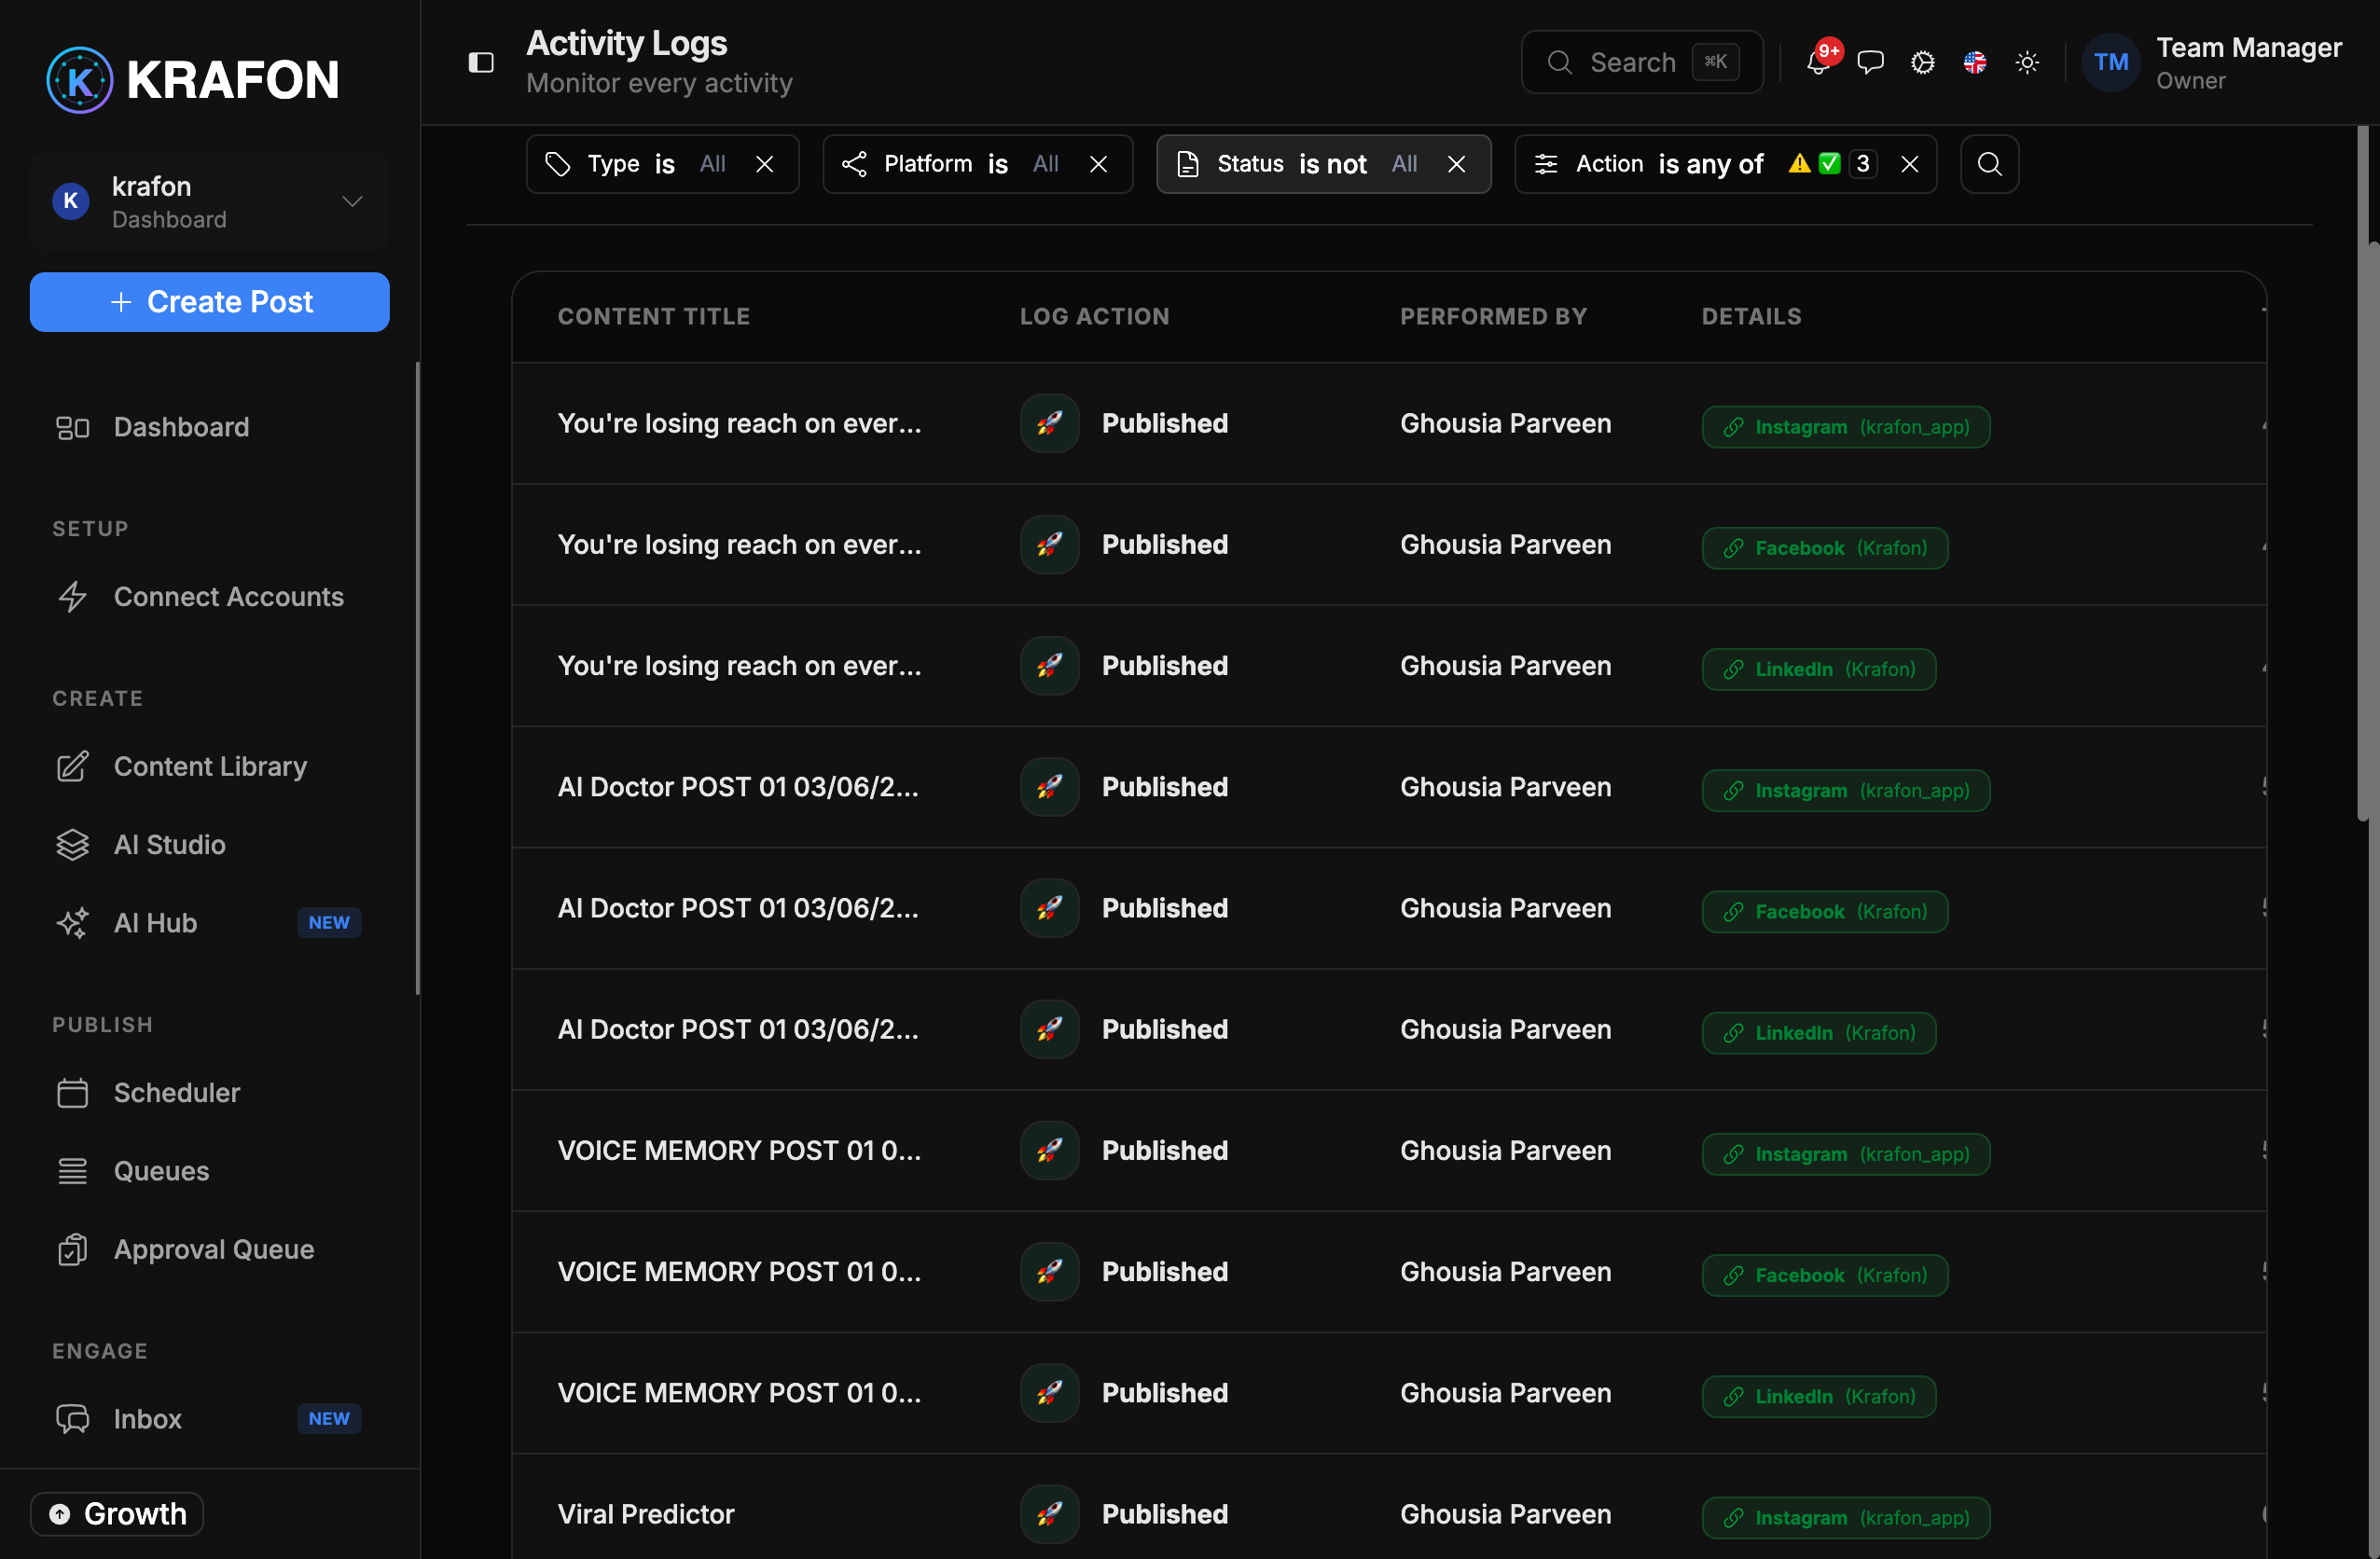The image size is (2380, 1559).
Task: Toggle the sidebar collapse icon
Action: (x=481, y=63)
